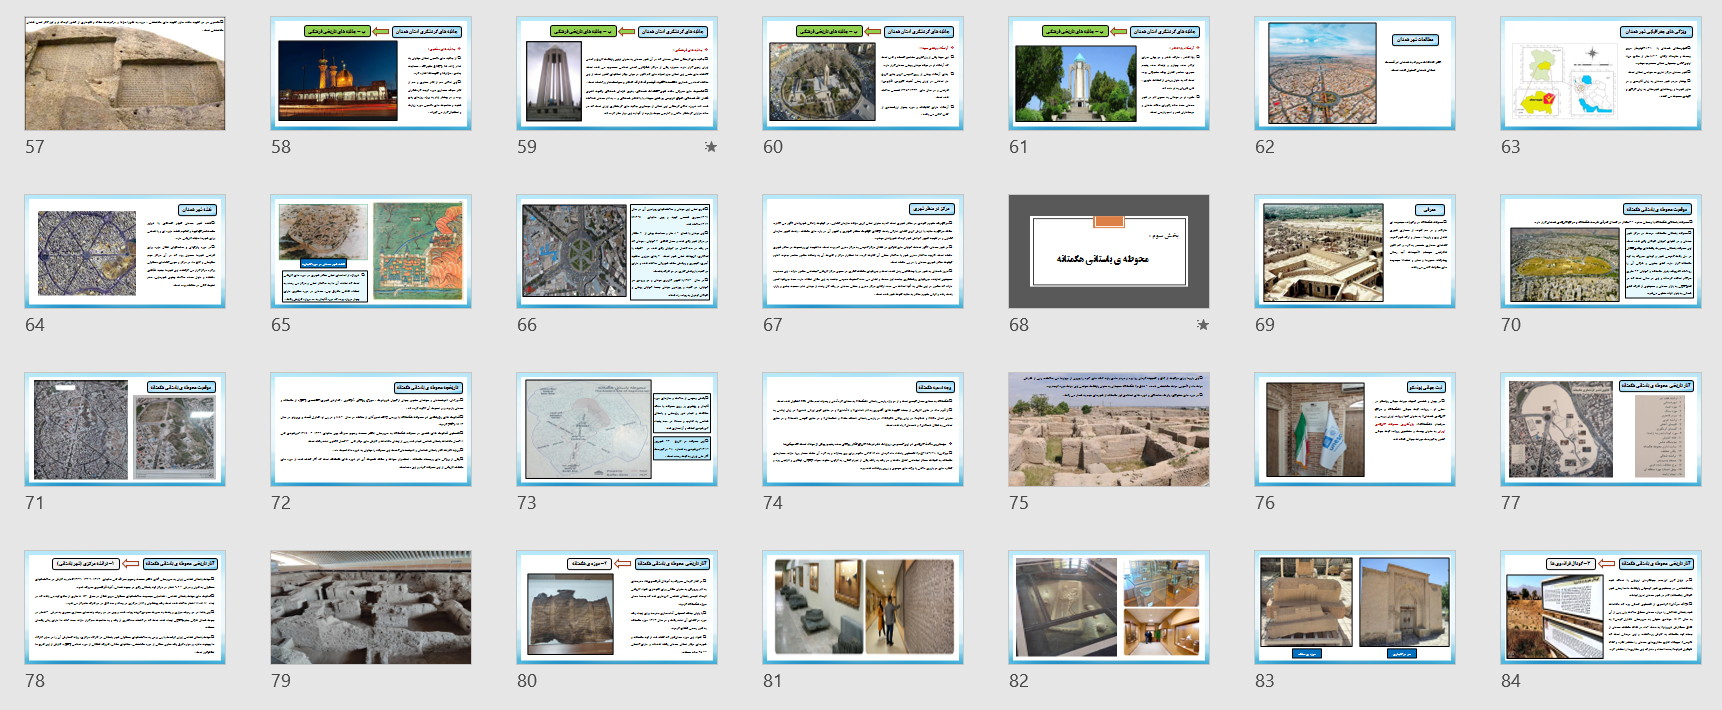The image size is (1722, 710).
Task: Select slide 58 showing the golden-domed shrine at night
Action: tap(371, 73)
